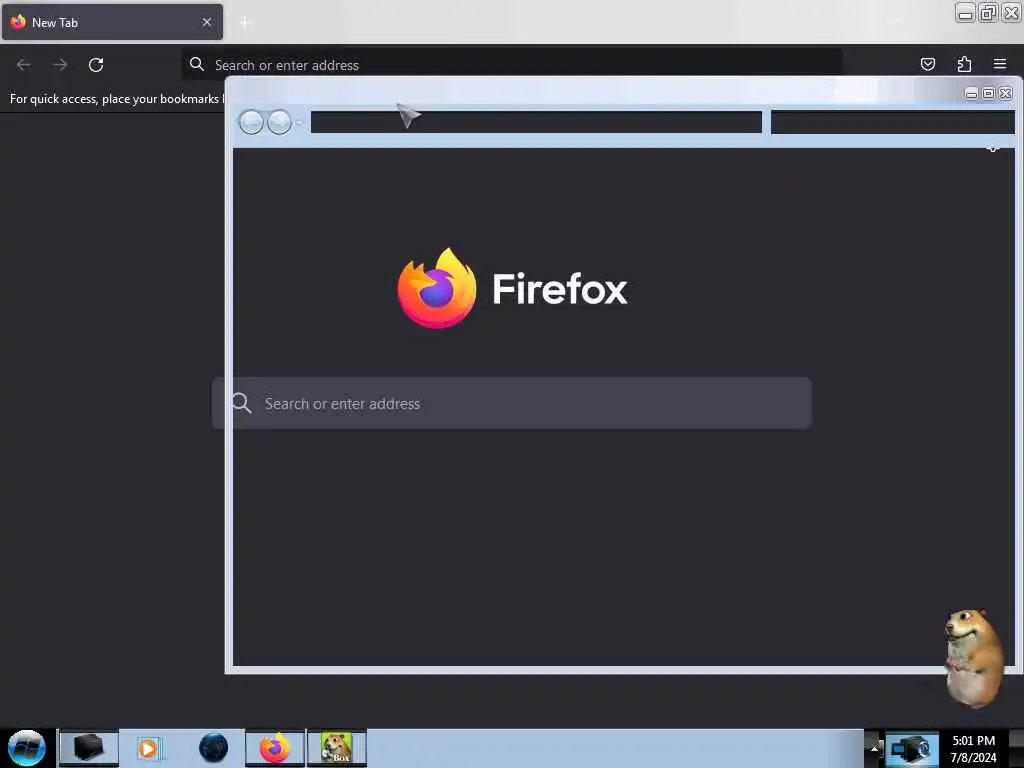Open the media player taskbar icon
This screenshot has height=768, width=1024.
[x=148, y=748]
